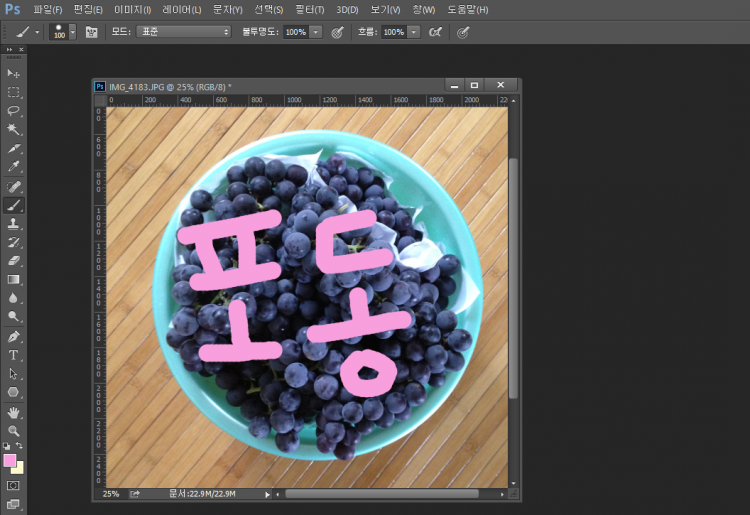Select the Move tool
This screenshot has width=750, height=515.
click(x=14, y=73)
